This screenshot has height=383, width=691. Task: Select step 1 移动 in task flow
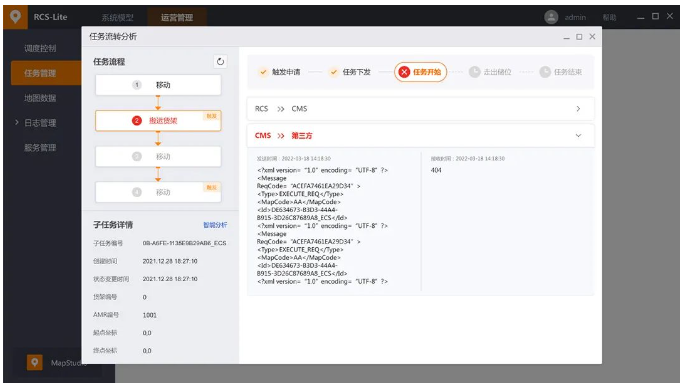pos(158,85)
